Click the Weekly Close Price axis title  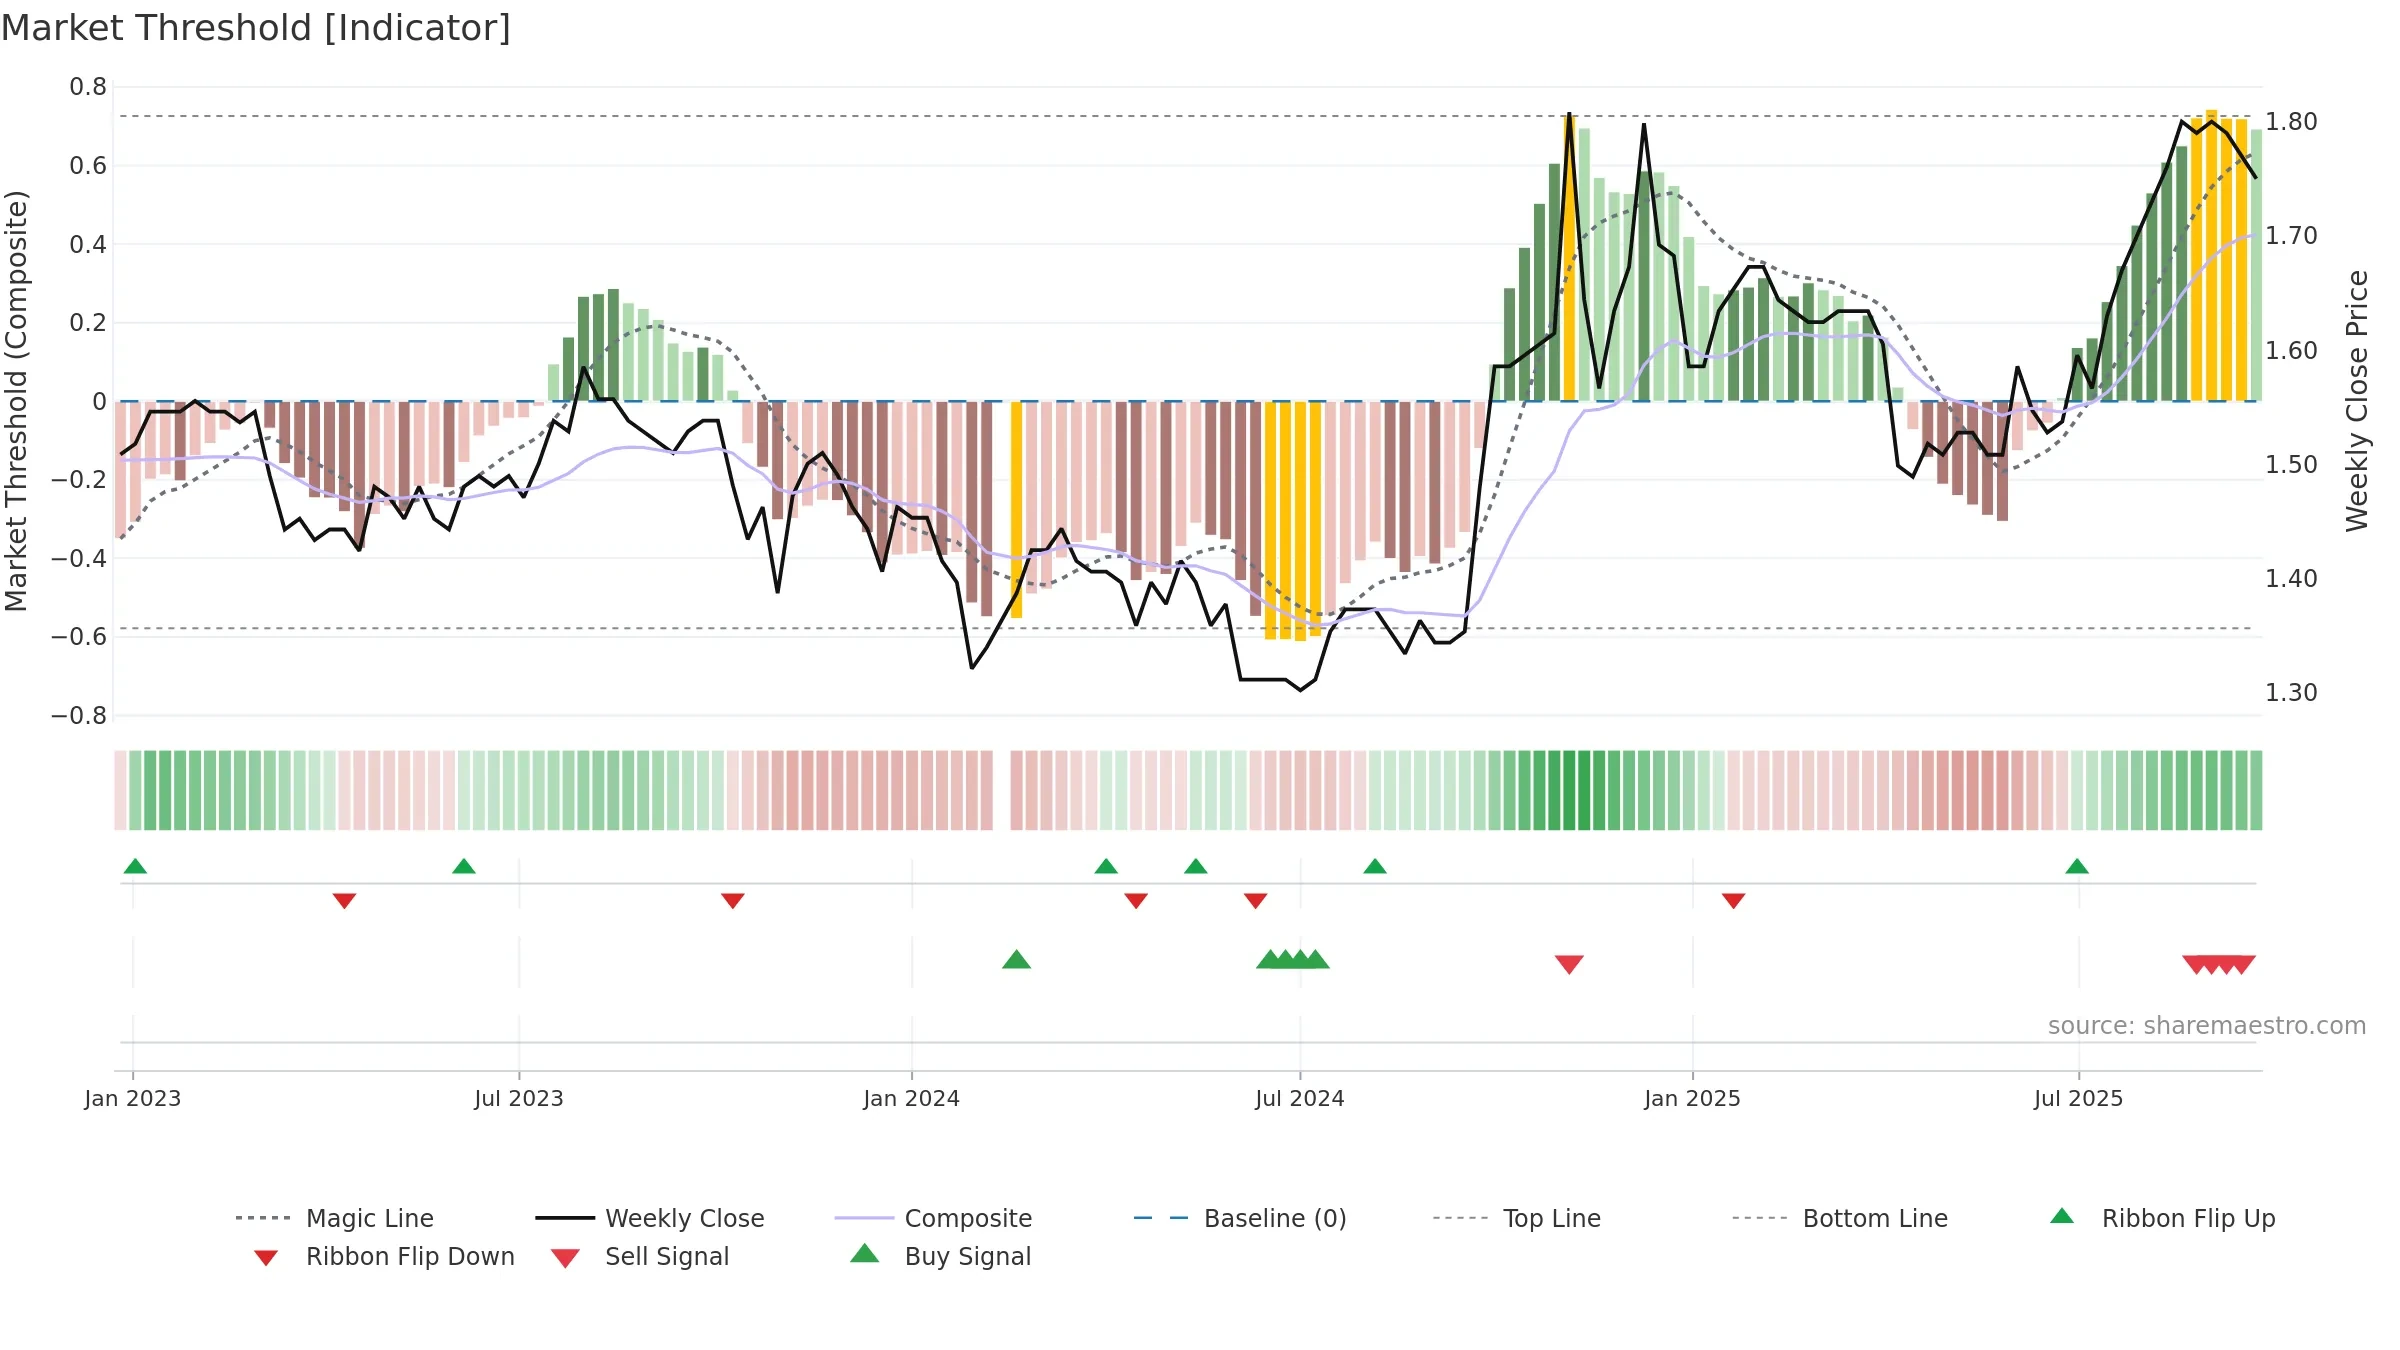tap(2357, 401)
